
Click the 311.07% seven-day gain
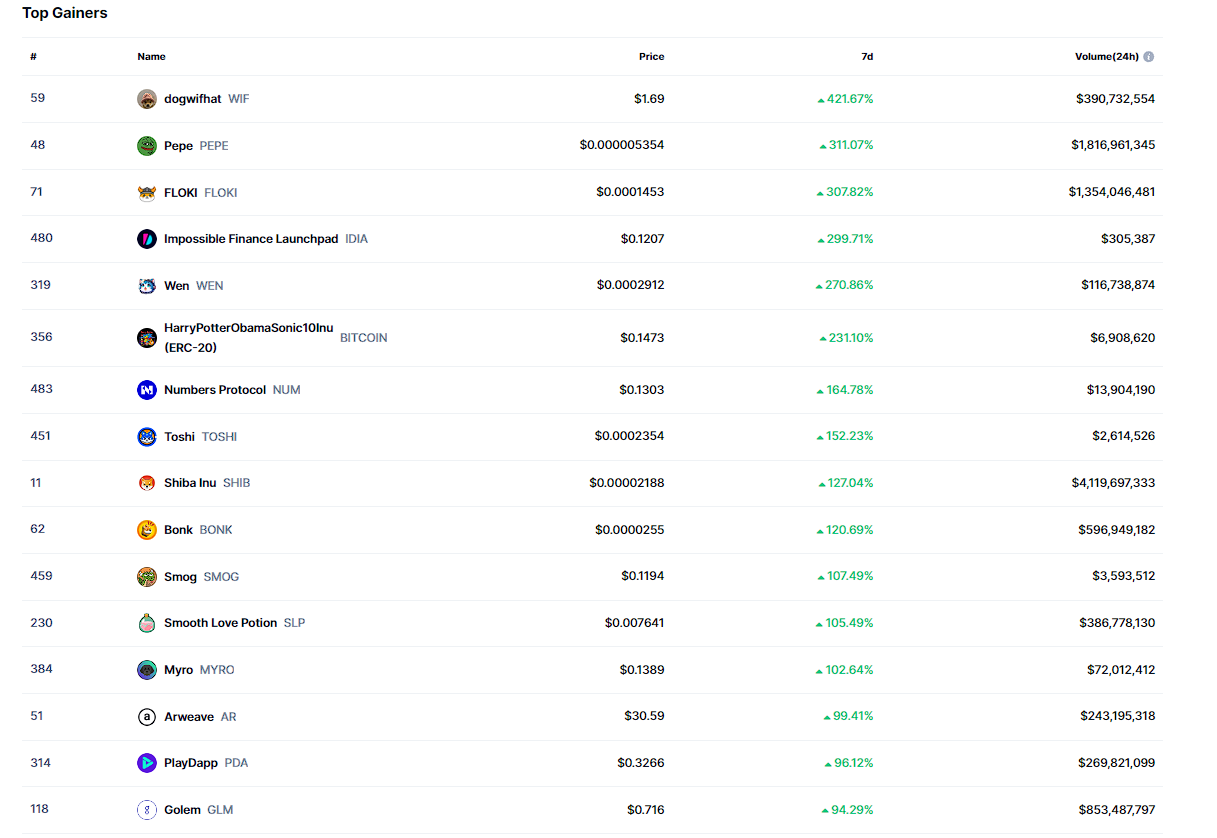tap(846, 146)
